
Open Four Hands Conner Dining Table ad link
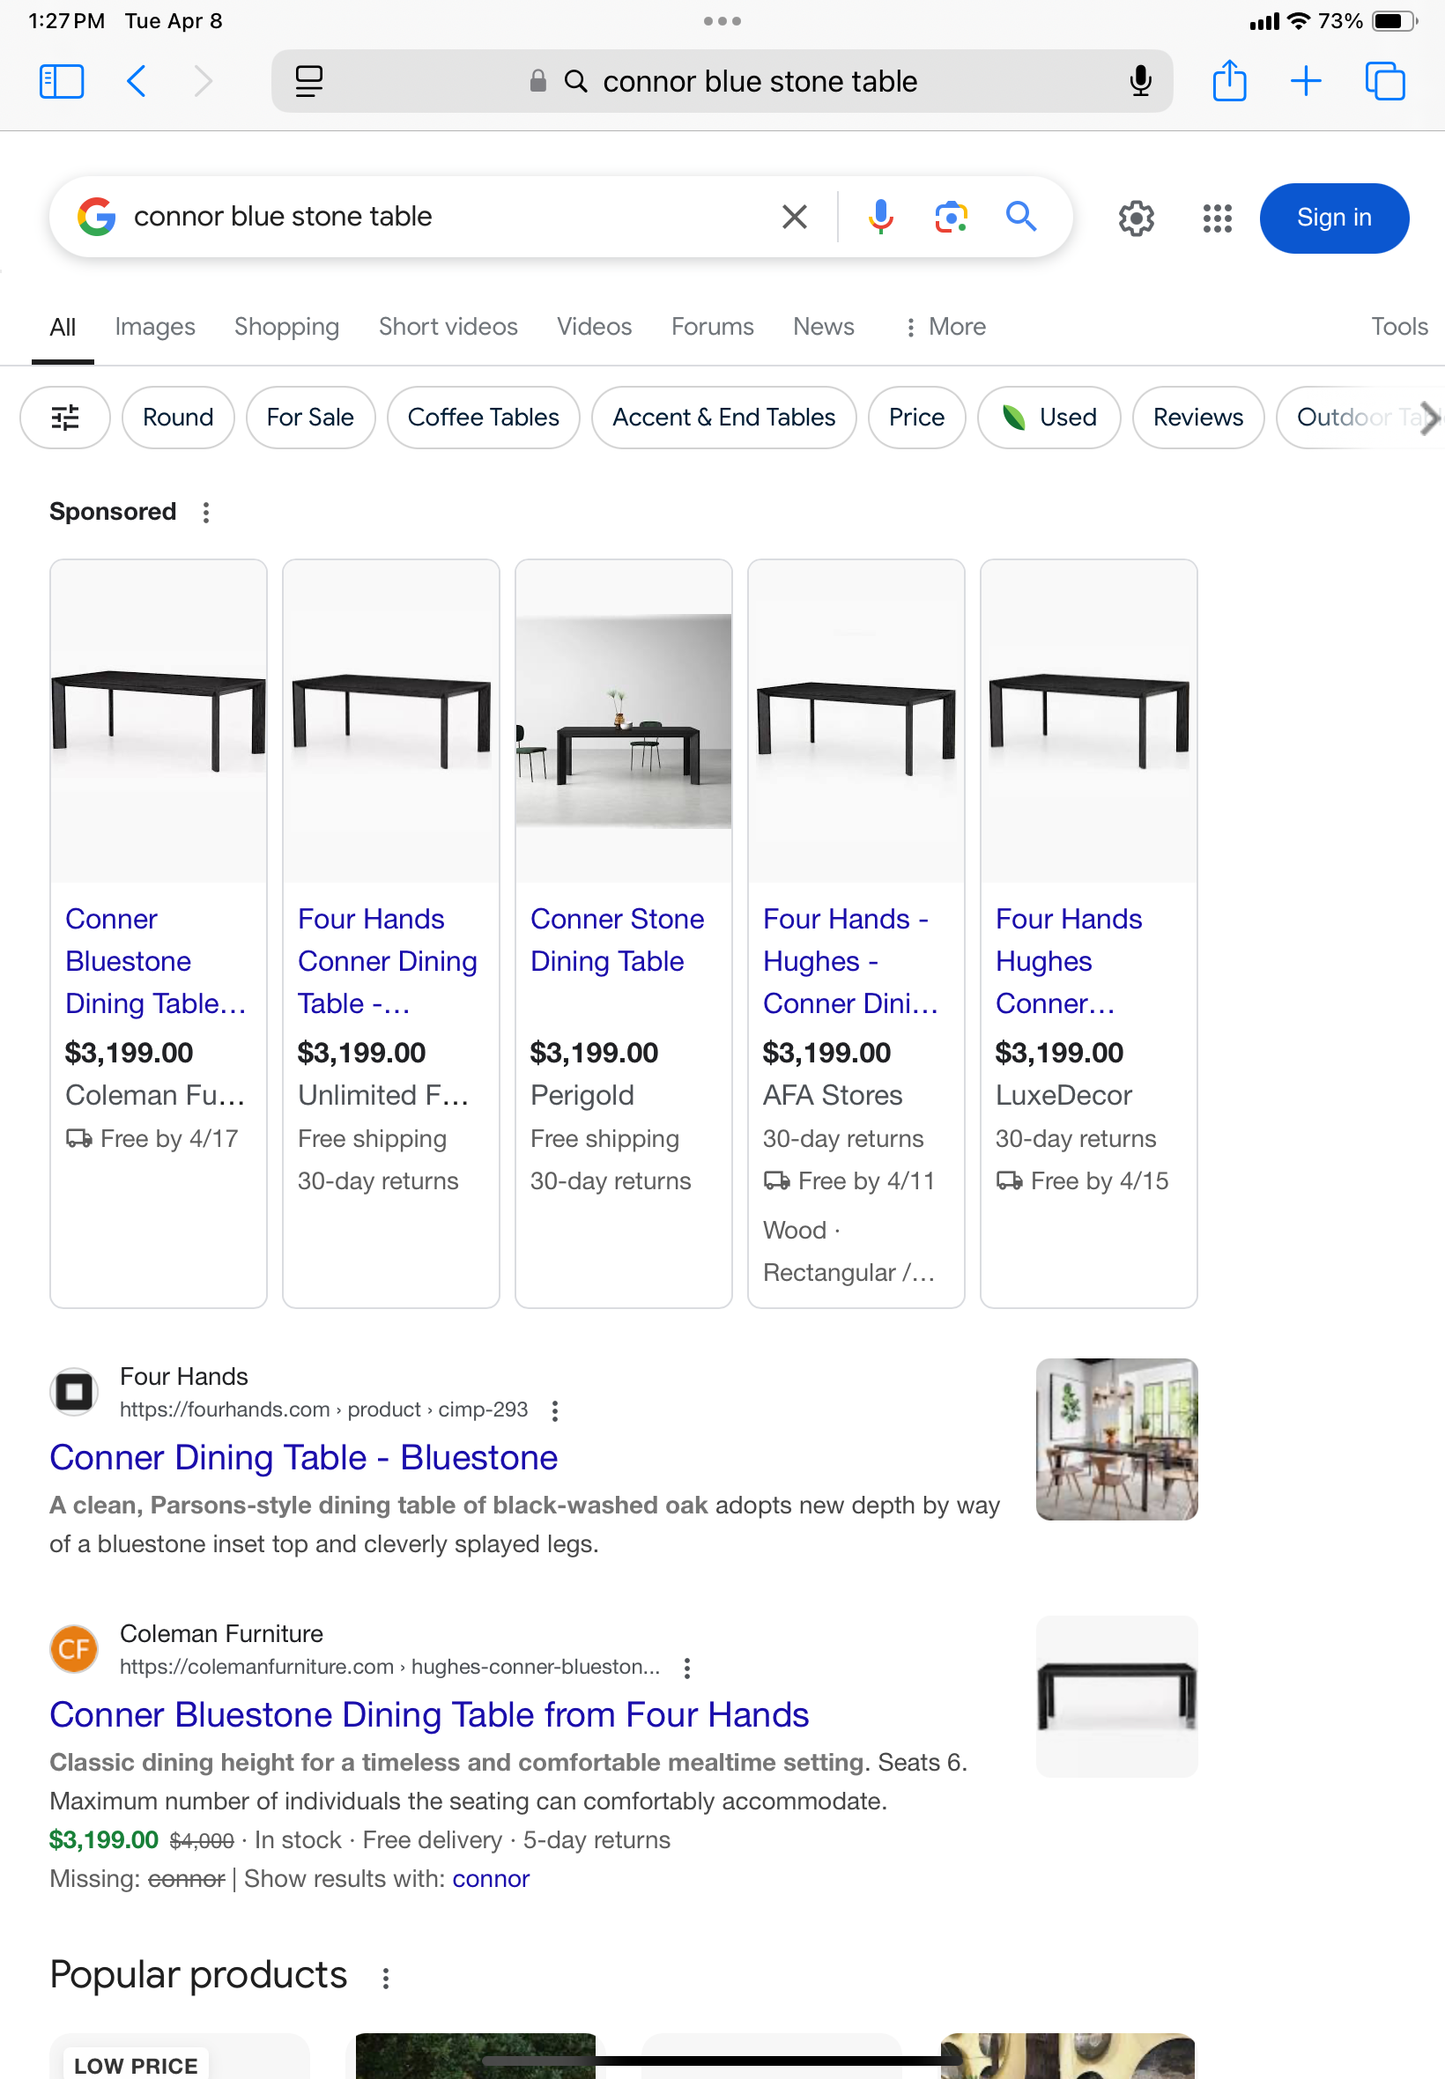[387, 961]
